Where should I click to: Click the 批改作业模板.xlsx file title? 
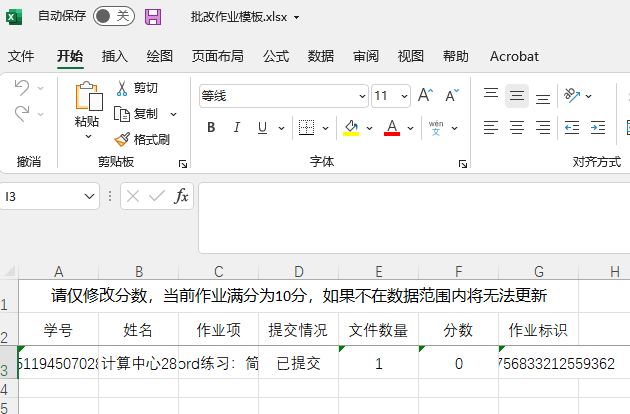coord(238,17)
